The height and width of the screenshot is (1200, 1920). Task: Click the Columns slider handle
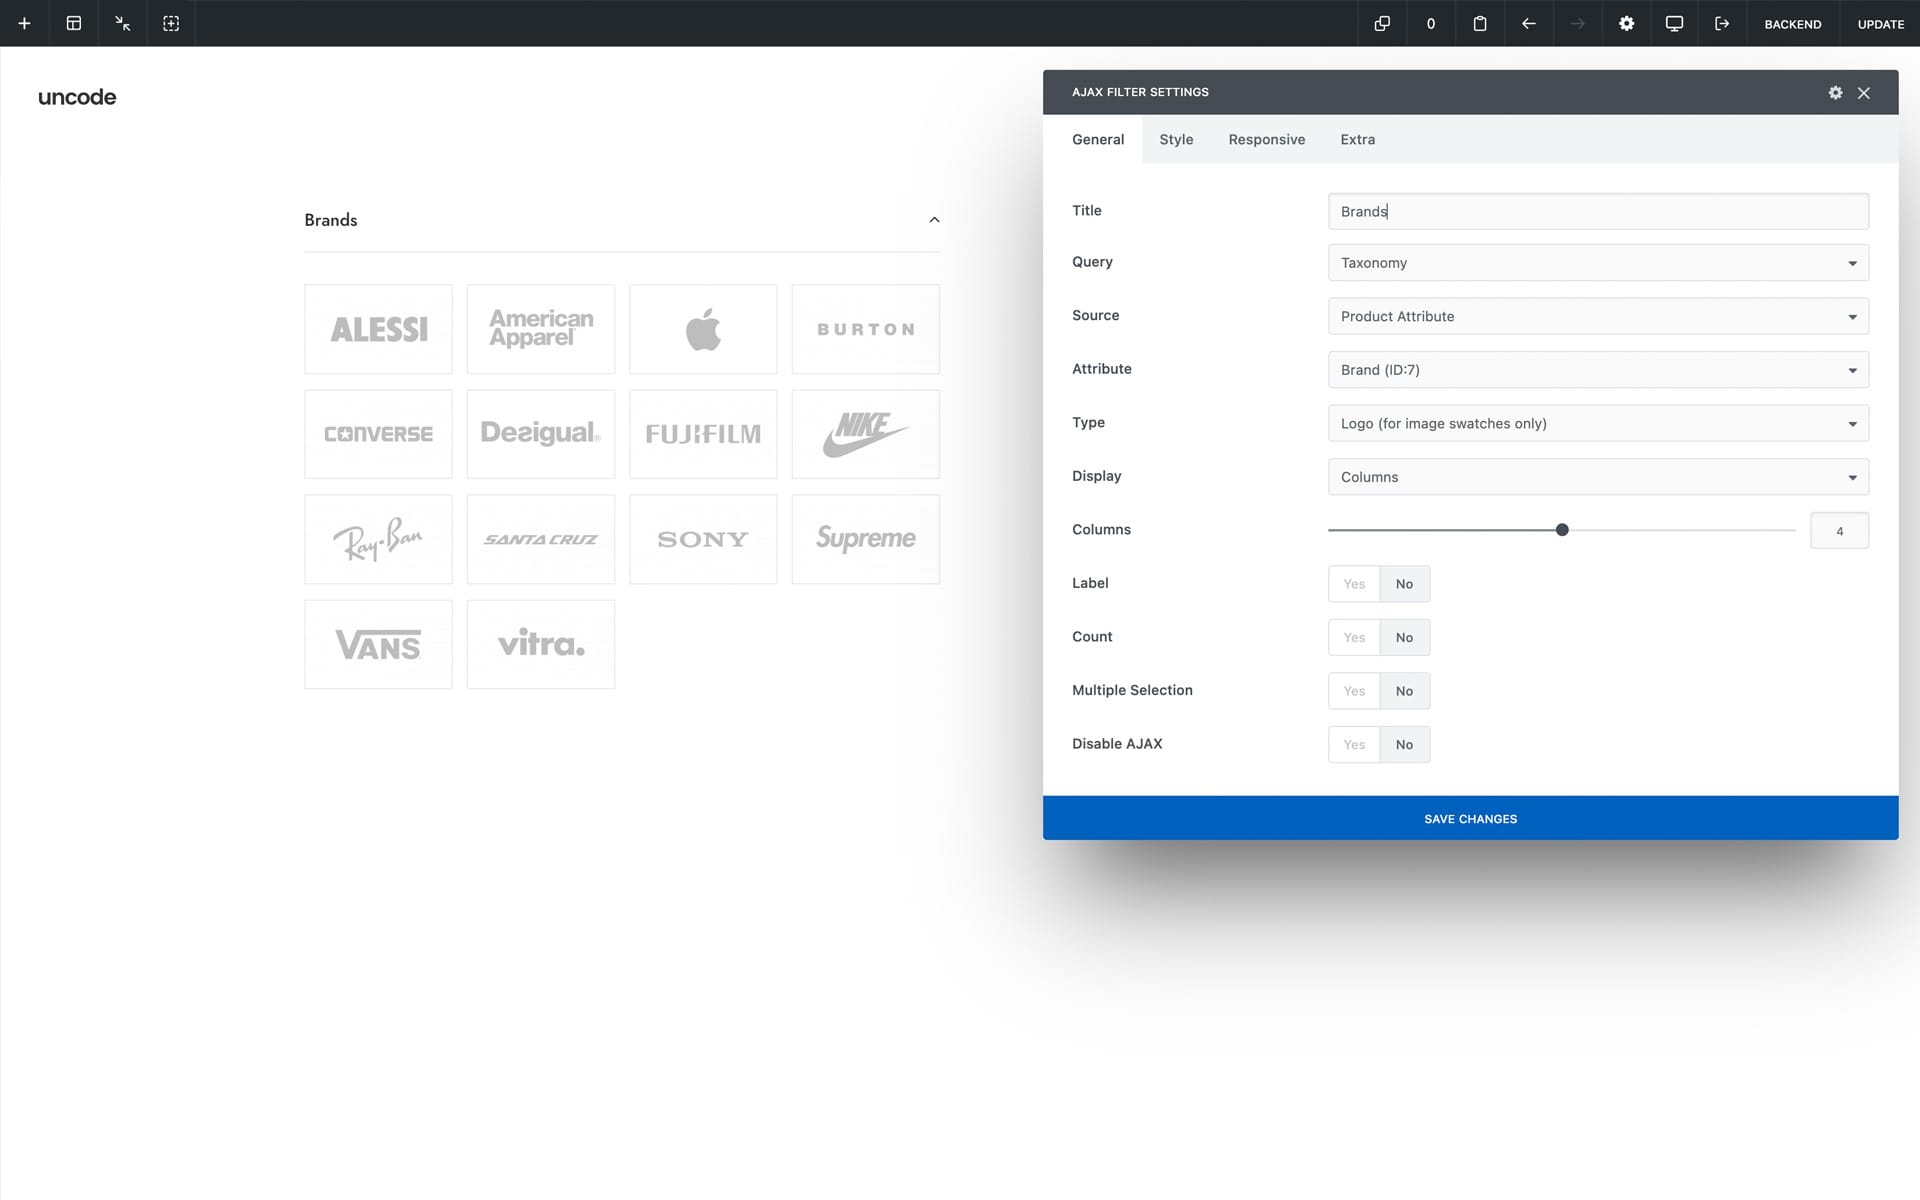pyautogui.click(x=1562, y=530)
